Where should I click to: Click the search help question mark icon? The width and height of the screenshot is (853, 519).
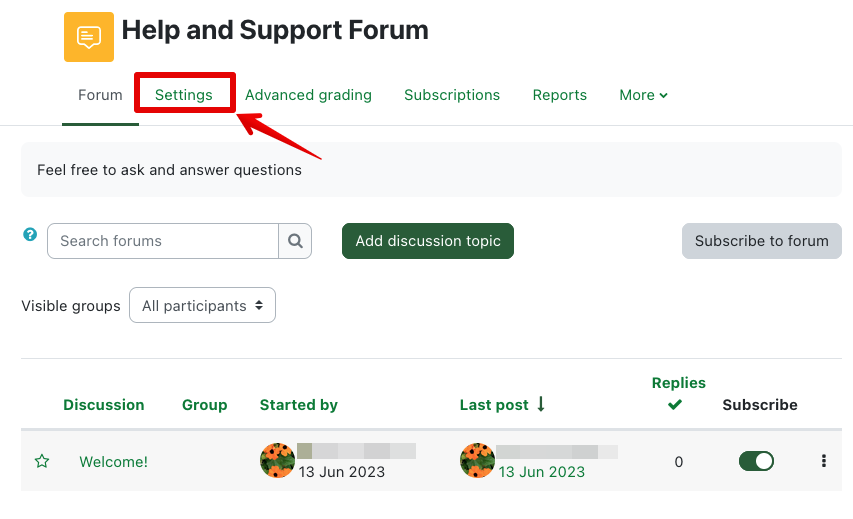30,235
